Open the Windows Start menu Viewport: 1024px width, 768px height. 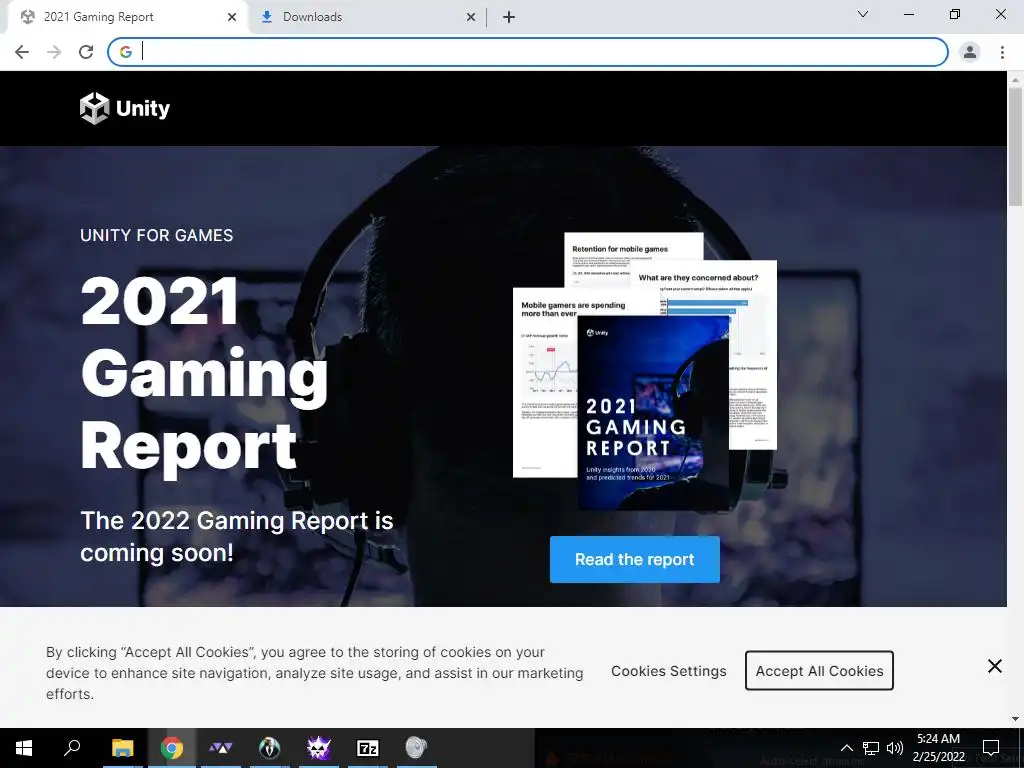[24, 748]
